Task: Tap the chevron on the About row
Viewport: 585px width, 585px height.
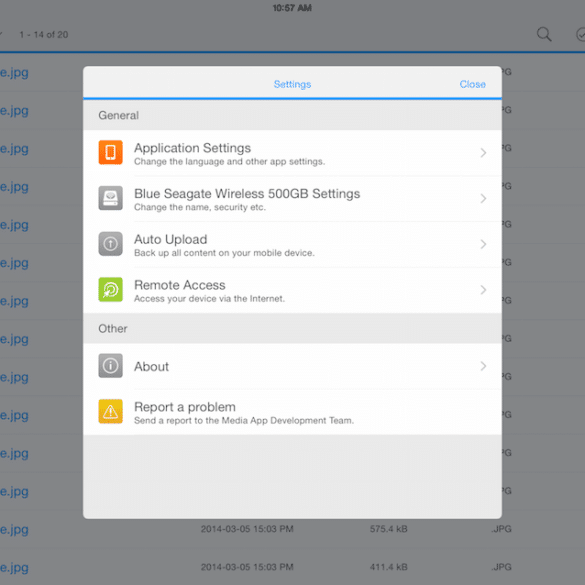Action: [483, 366]
